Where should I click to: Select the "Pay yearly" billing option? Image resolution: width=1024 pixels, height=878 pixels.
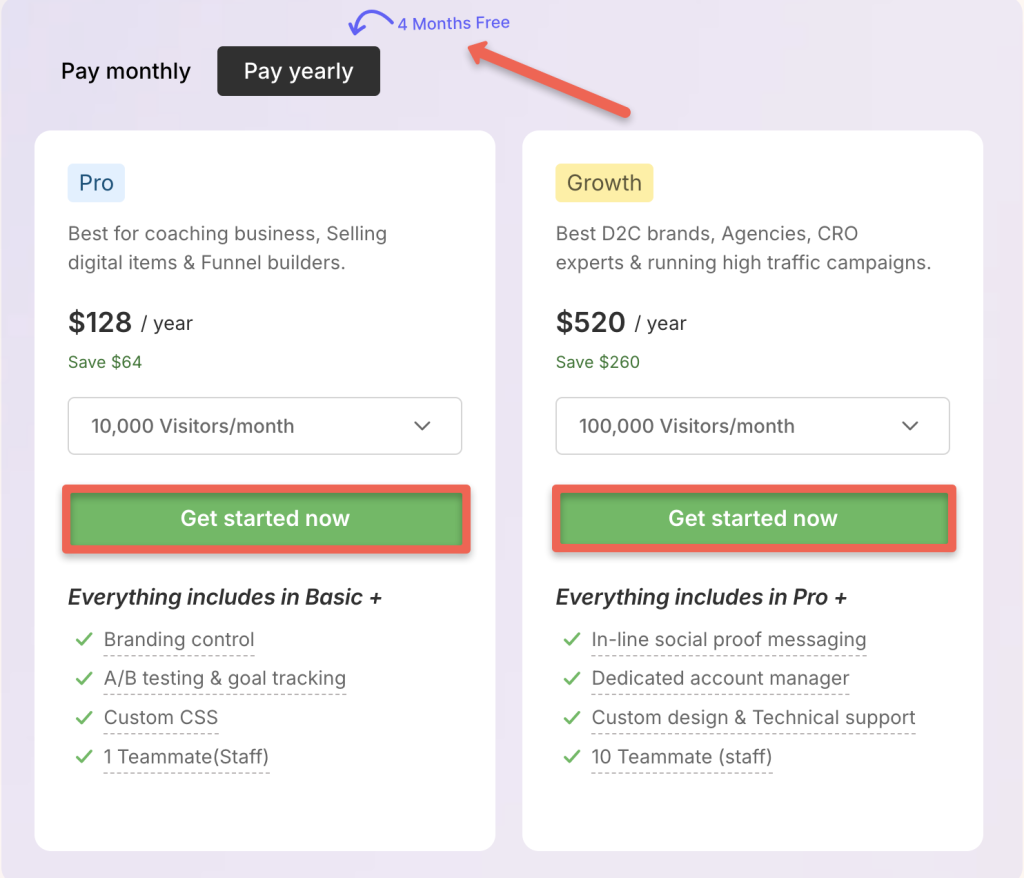coord(298,71)
